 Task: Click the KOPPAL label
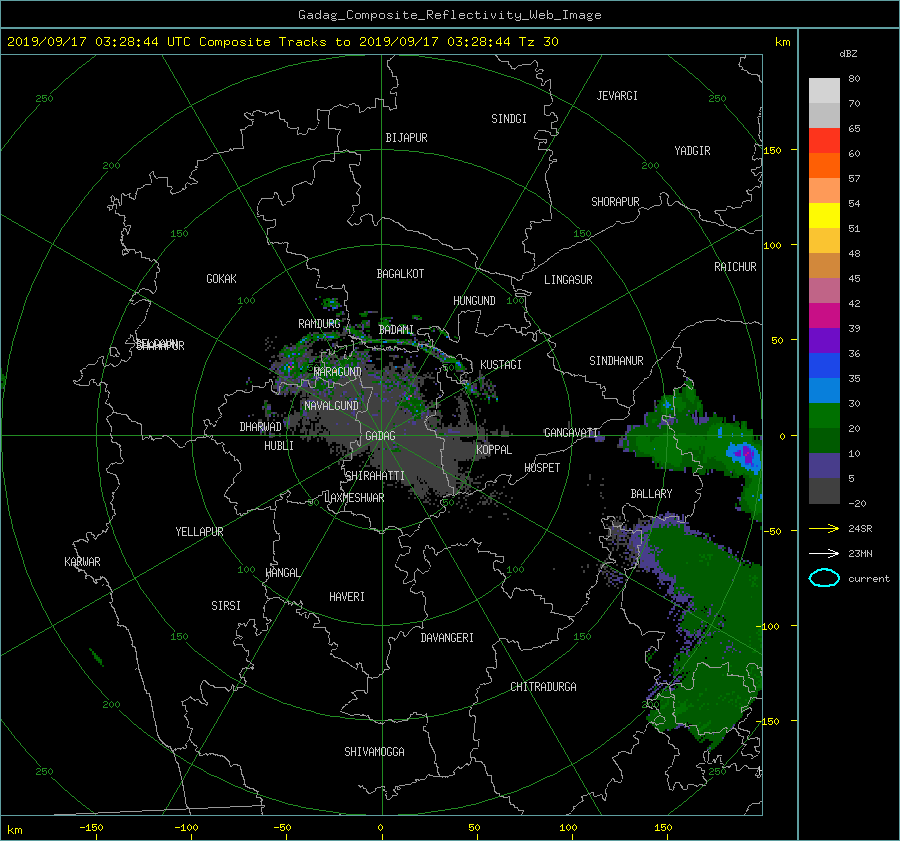pyautogui.click(x=494, y=449)
